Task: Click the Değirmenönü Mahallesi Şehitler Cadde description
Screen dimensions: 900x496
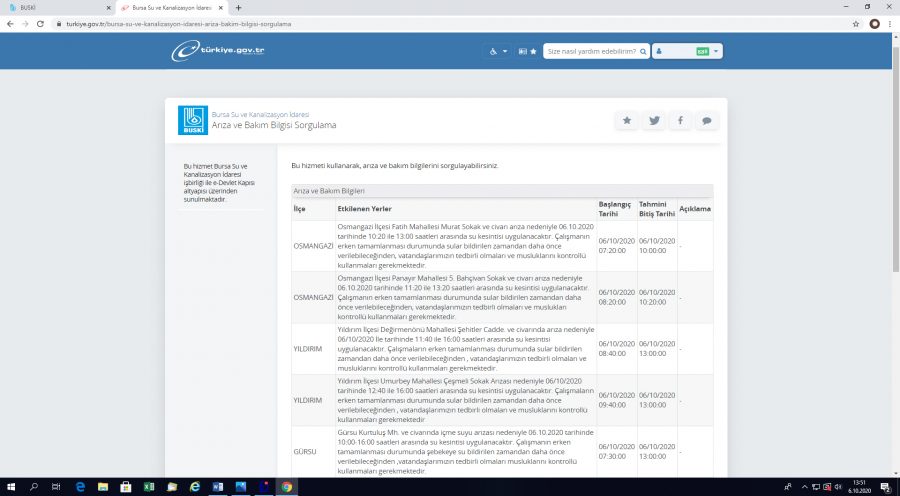Action: (466, 349)
